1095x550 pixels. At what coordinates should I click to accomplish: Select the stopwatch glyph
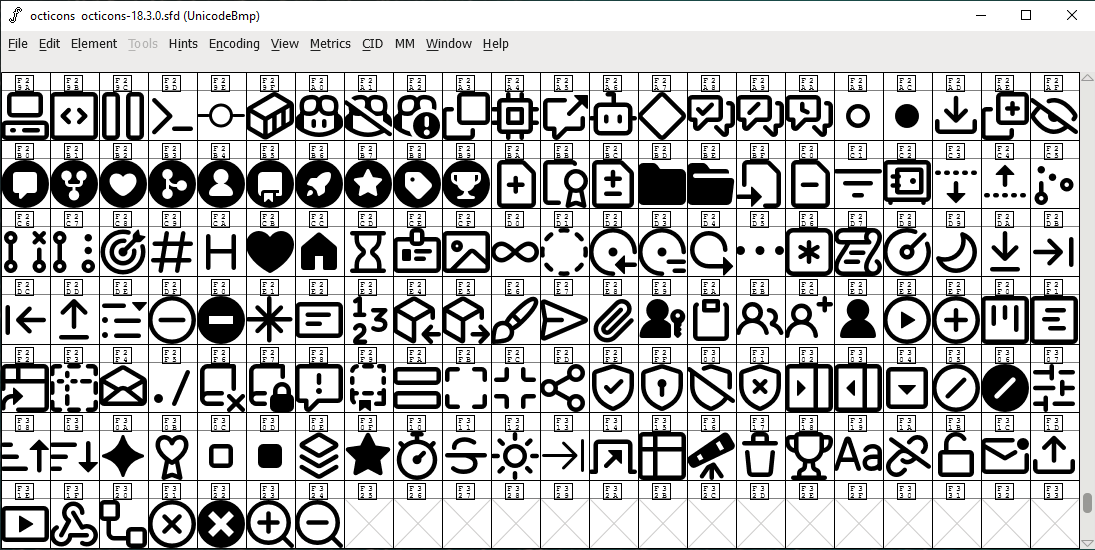[x=417, y=456]
